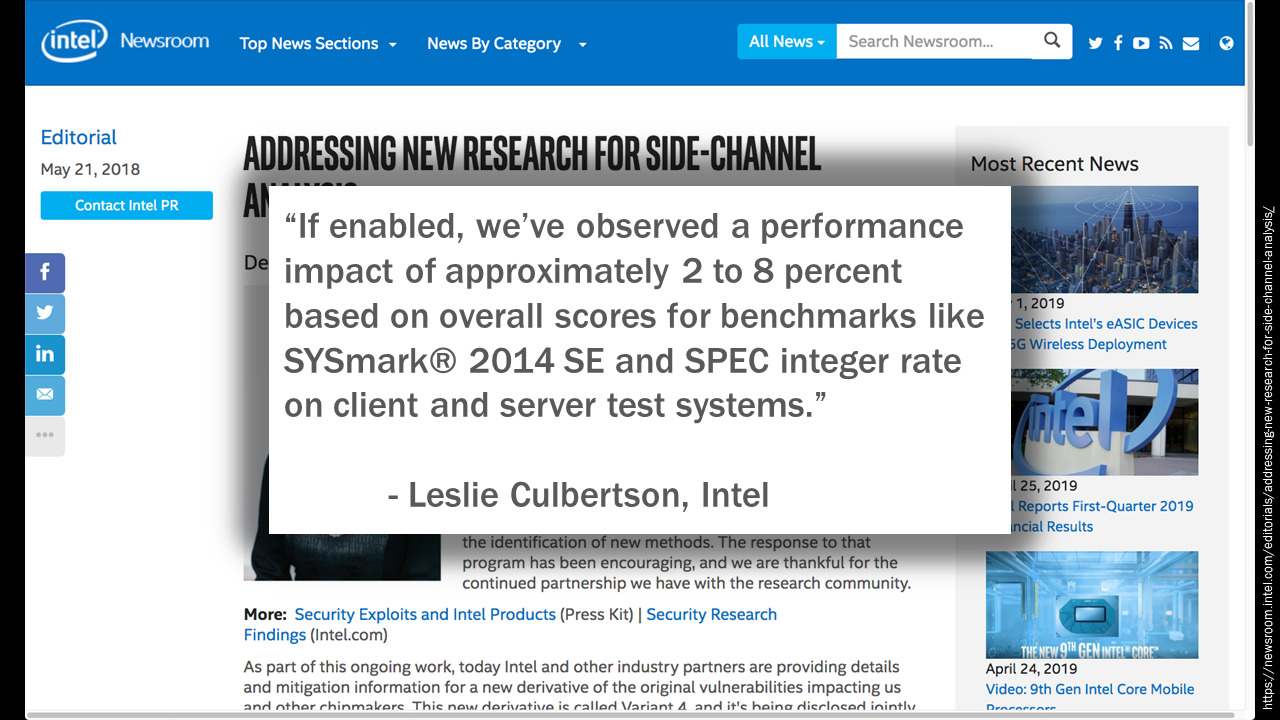Screen dimensions: 1280x720
Task: Click the Leslie Culbertson, Intel attribution
Action: click(x=578, y=494)
